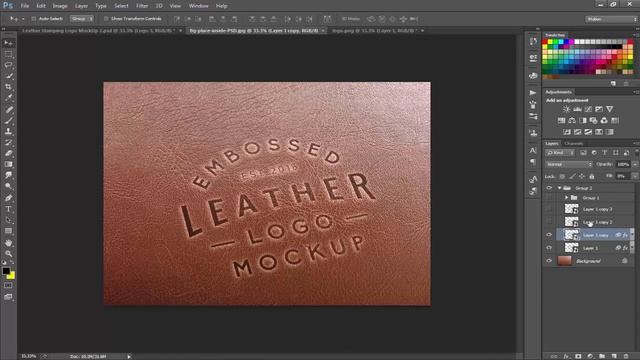640x360 pixels.
Task: Select the Gradient tool
Action: pos(8,164)
